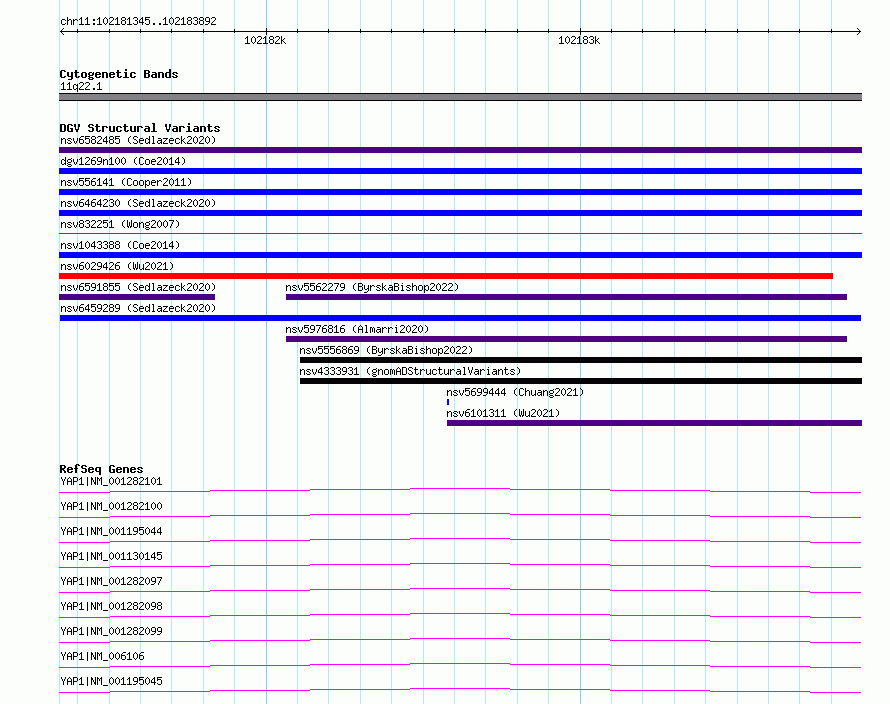
Task: Open transcript YAP1|NM_001195044
Action: point(111,531)
